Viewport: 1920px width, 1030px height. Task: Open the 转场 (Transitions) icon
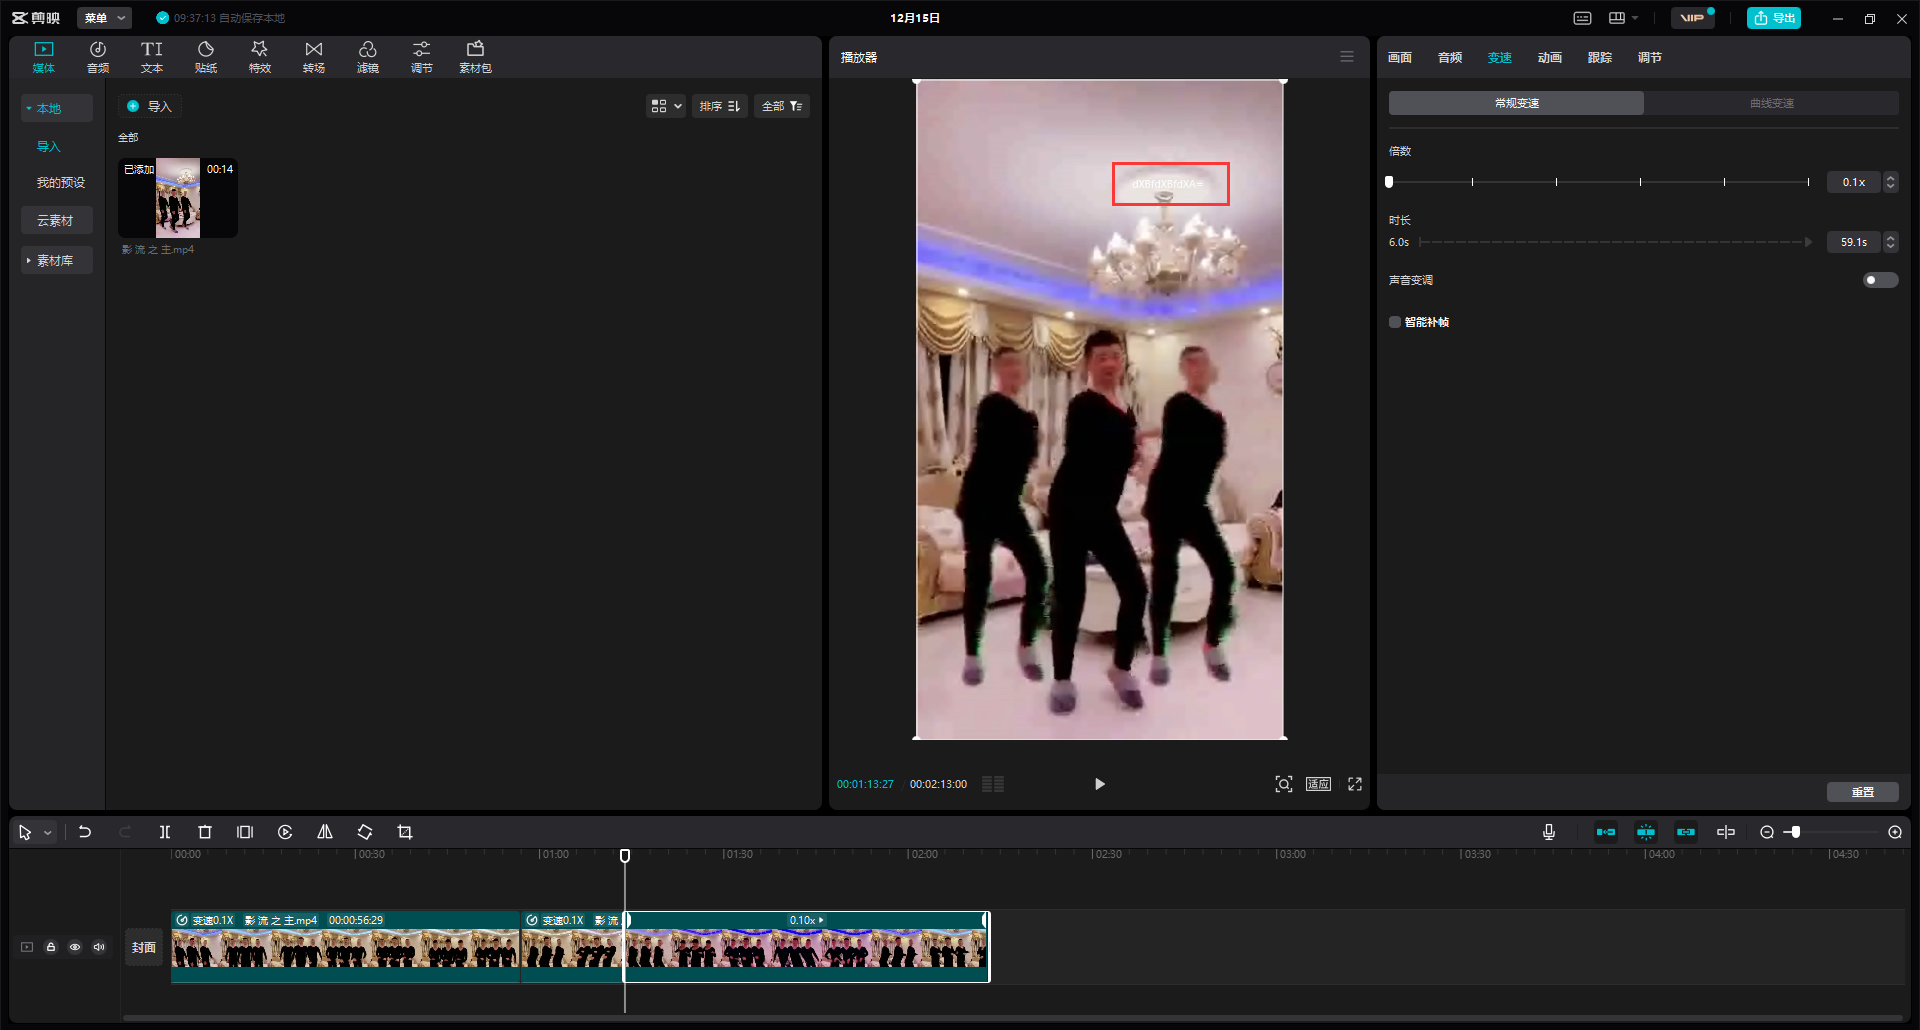pos(314,57)
